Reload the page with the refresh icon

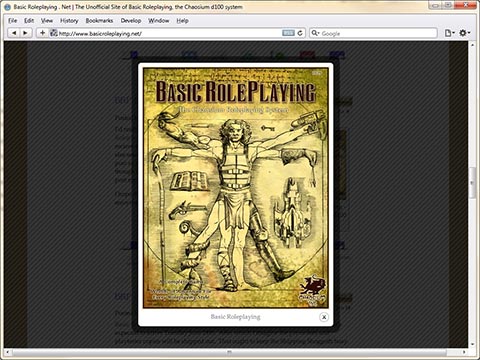coord(300,33)
